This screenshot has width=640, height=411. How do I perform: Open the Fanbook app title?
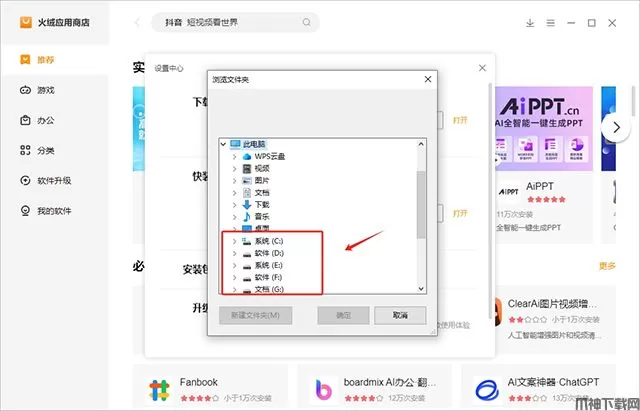[198, 382]
